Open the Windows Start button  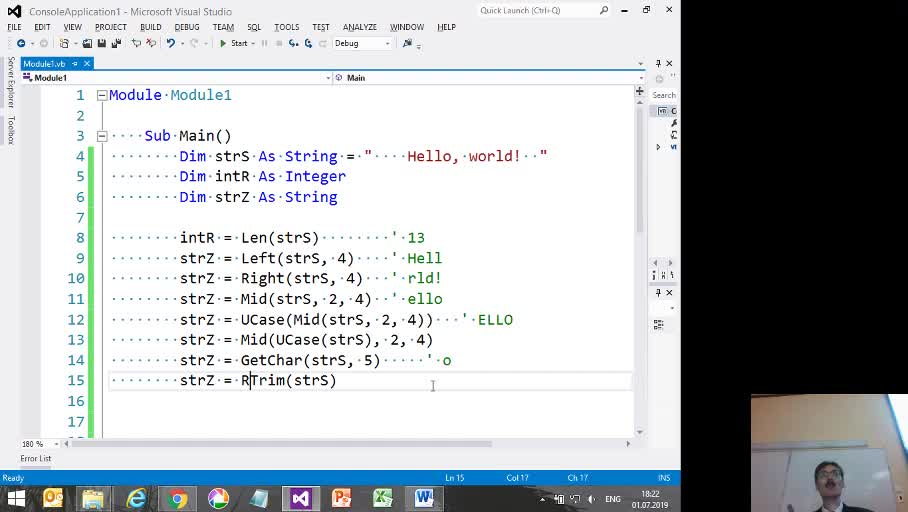16,499
